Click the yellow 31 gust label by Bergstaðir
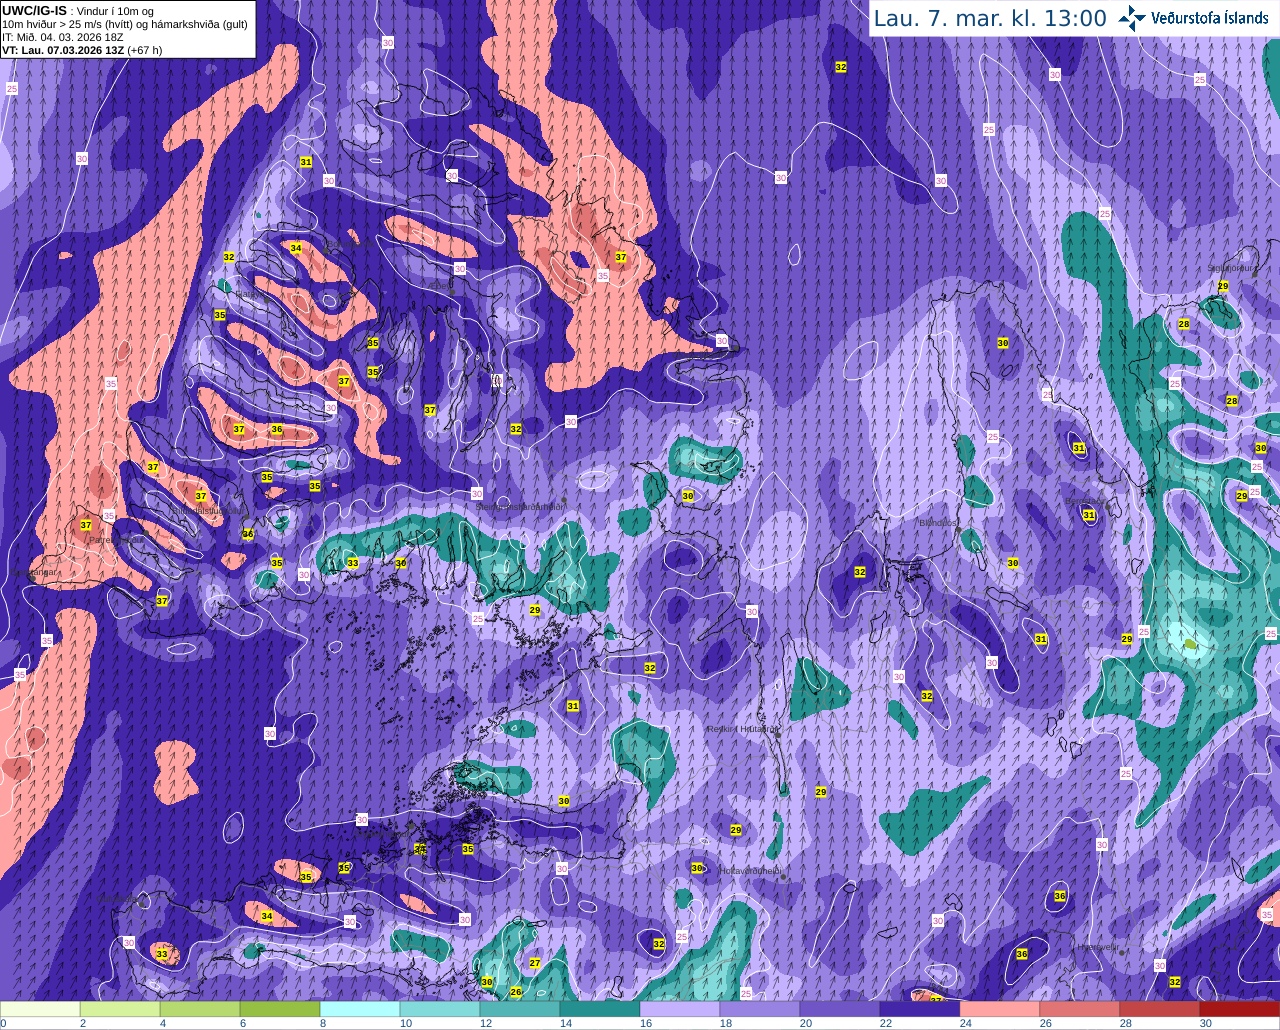The height and width of the screenshot is (1030, 1280). click(1089, 515)
